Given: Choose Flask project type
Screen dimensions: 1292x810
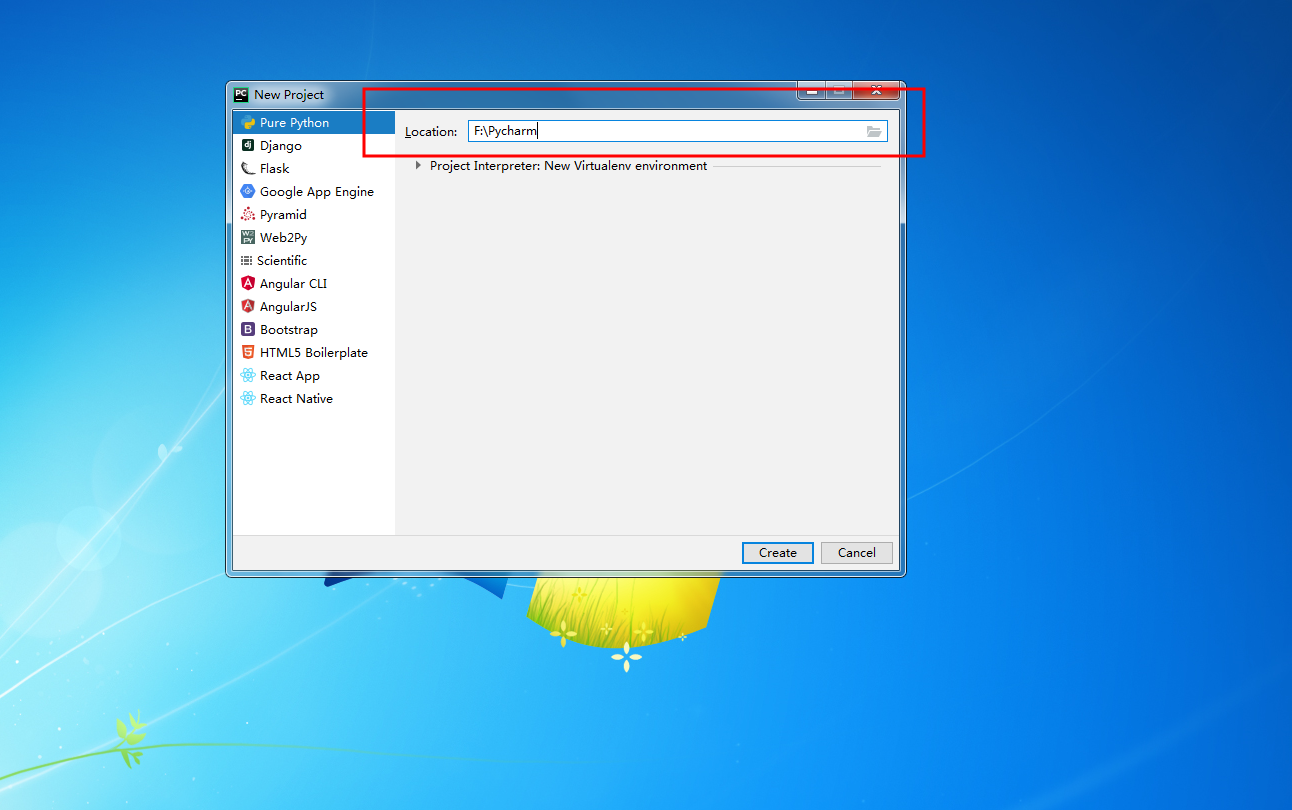Looking at the screenshot, I should (314, 169).
